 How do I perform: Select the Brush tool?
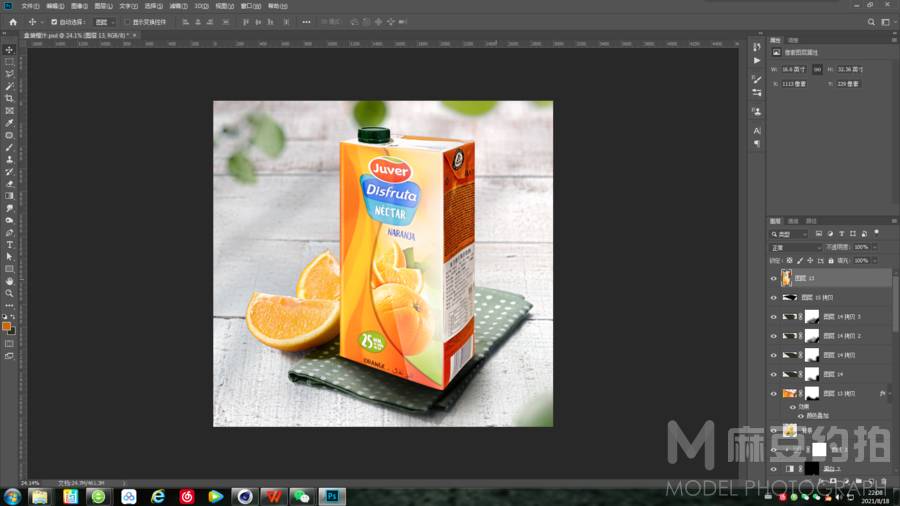point(9,147)
